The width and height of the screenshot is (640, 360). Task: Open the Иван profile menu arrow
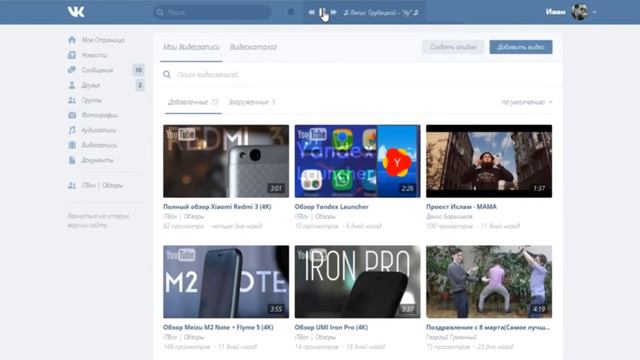595,12
